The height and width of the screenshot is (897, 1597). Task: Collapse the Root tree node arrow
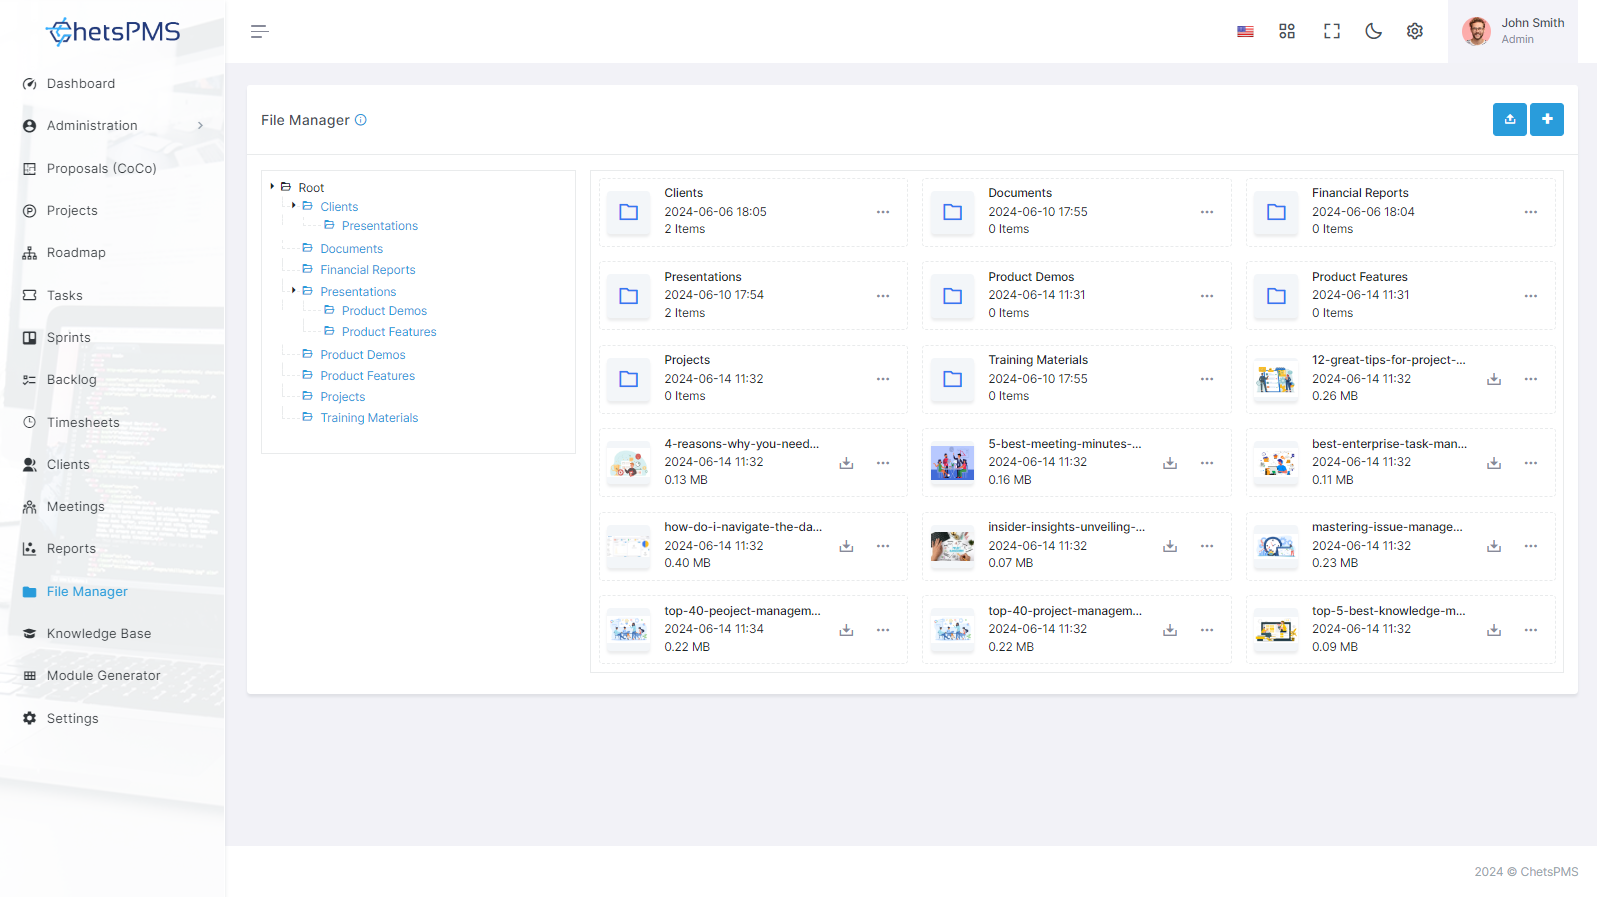[272, 187]
